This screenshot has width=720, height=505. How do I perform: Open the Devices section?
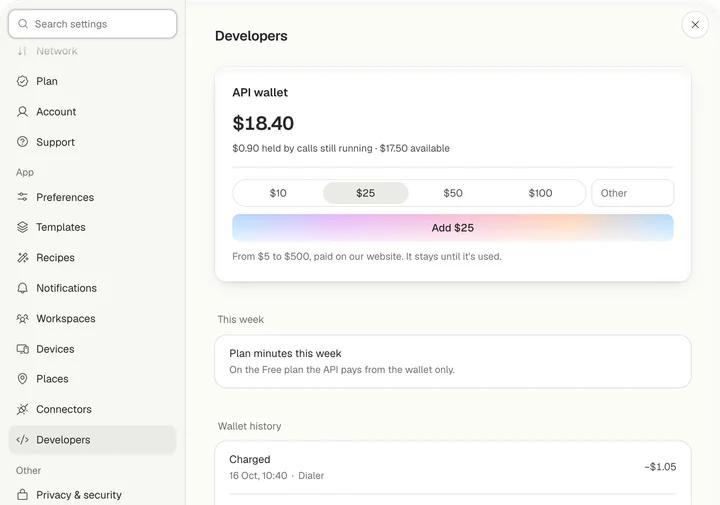pyautogui.click(x=92, y=349)
